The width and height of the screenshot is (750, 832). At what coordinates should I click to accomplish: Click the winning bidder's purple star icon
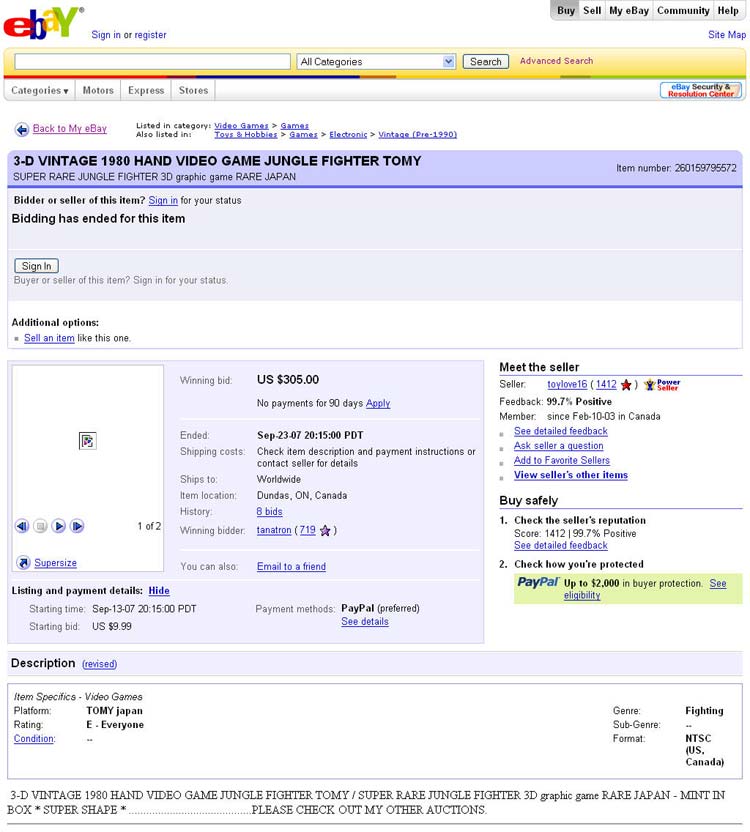click(x=325, y=530)
